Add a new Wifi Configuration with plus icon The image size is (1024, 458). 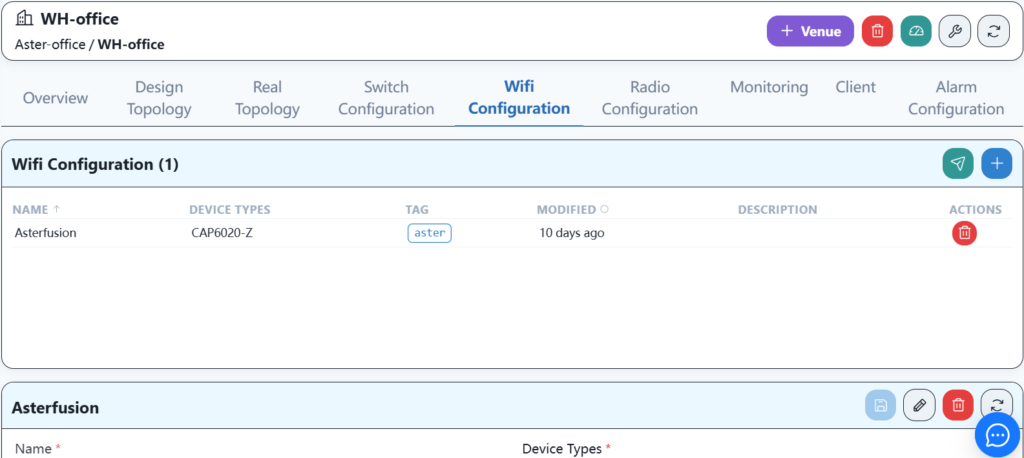(x=996, y=164)
